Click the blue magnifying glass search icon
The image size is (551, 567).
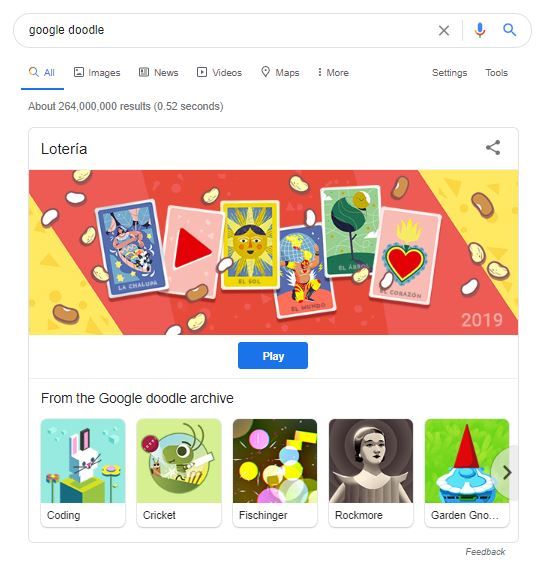(x=509, y=30)
